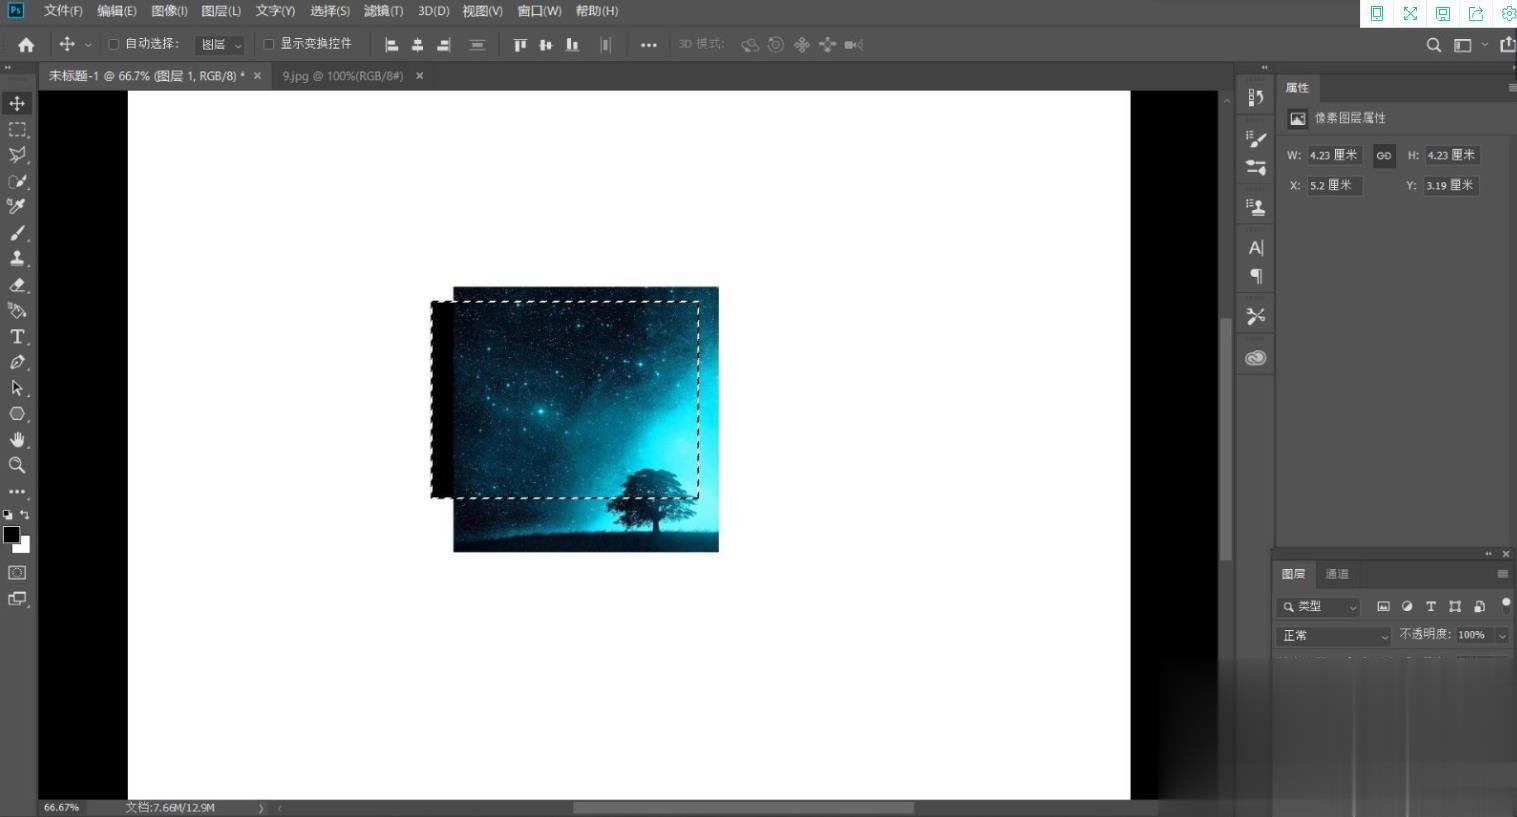The height and width of the screenshot is (817, 1517).
Task: Open the 正常 blend mode dropdown
Action: click(1334, 636)
